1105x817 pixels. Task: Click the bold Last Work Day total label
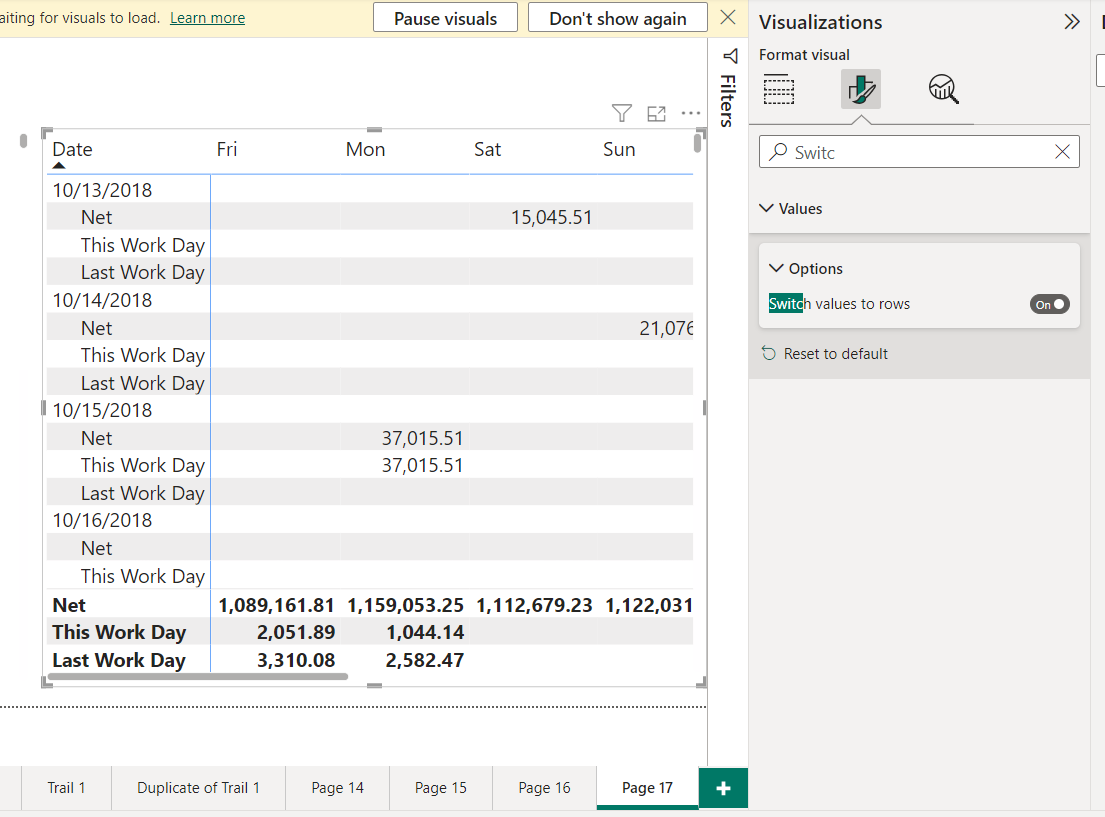(x=119, y=661)
